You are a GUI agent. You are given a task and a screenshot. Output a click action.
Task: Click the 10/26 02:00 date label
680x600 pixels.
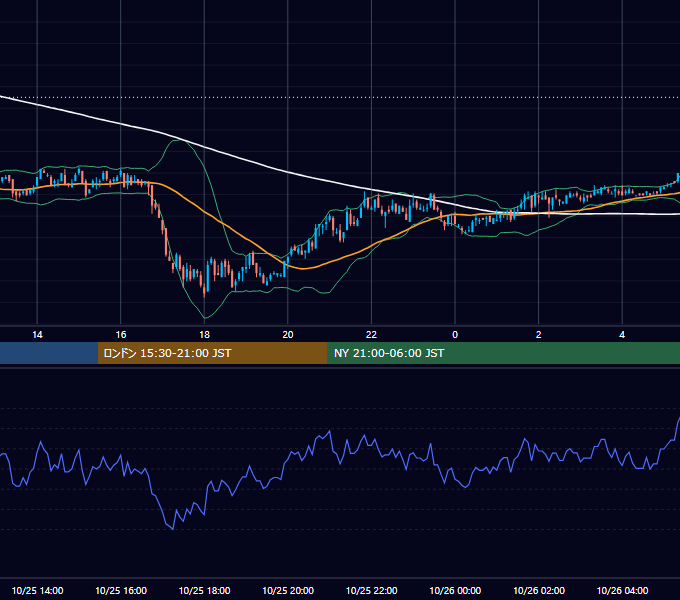tap(539, 590)
